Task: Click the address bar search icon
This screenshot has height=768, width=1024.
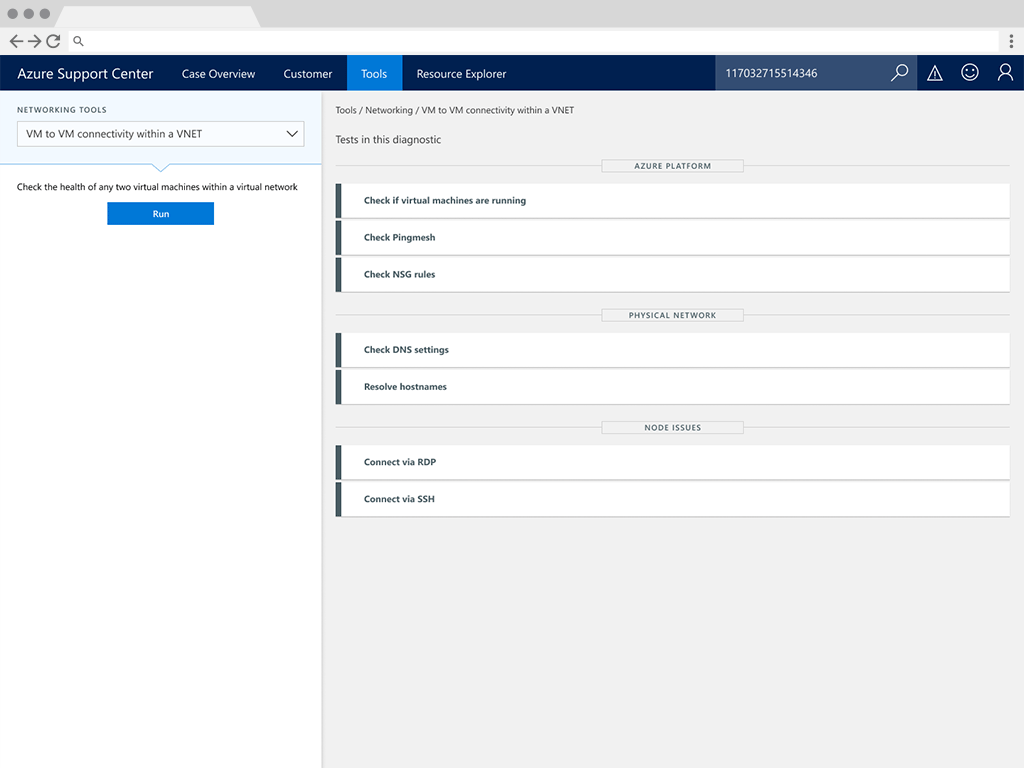Action: pyautogui.click(x=78, y=41)
